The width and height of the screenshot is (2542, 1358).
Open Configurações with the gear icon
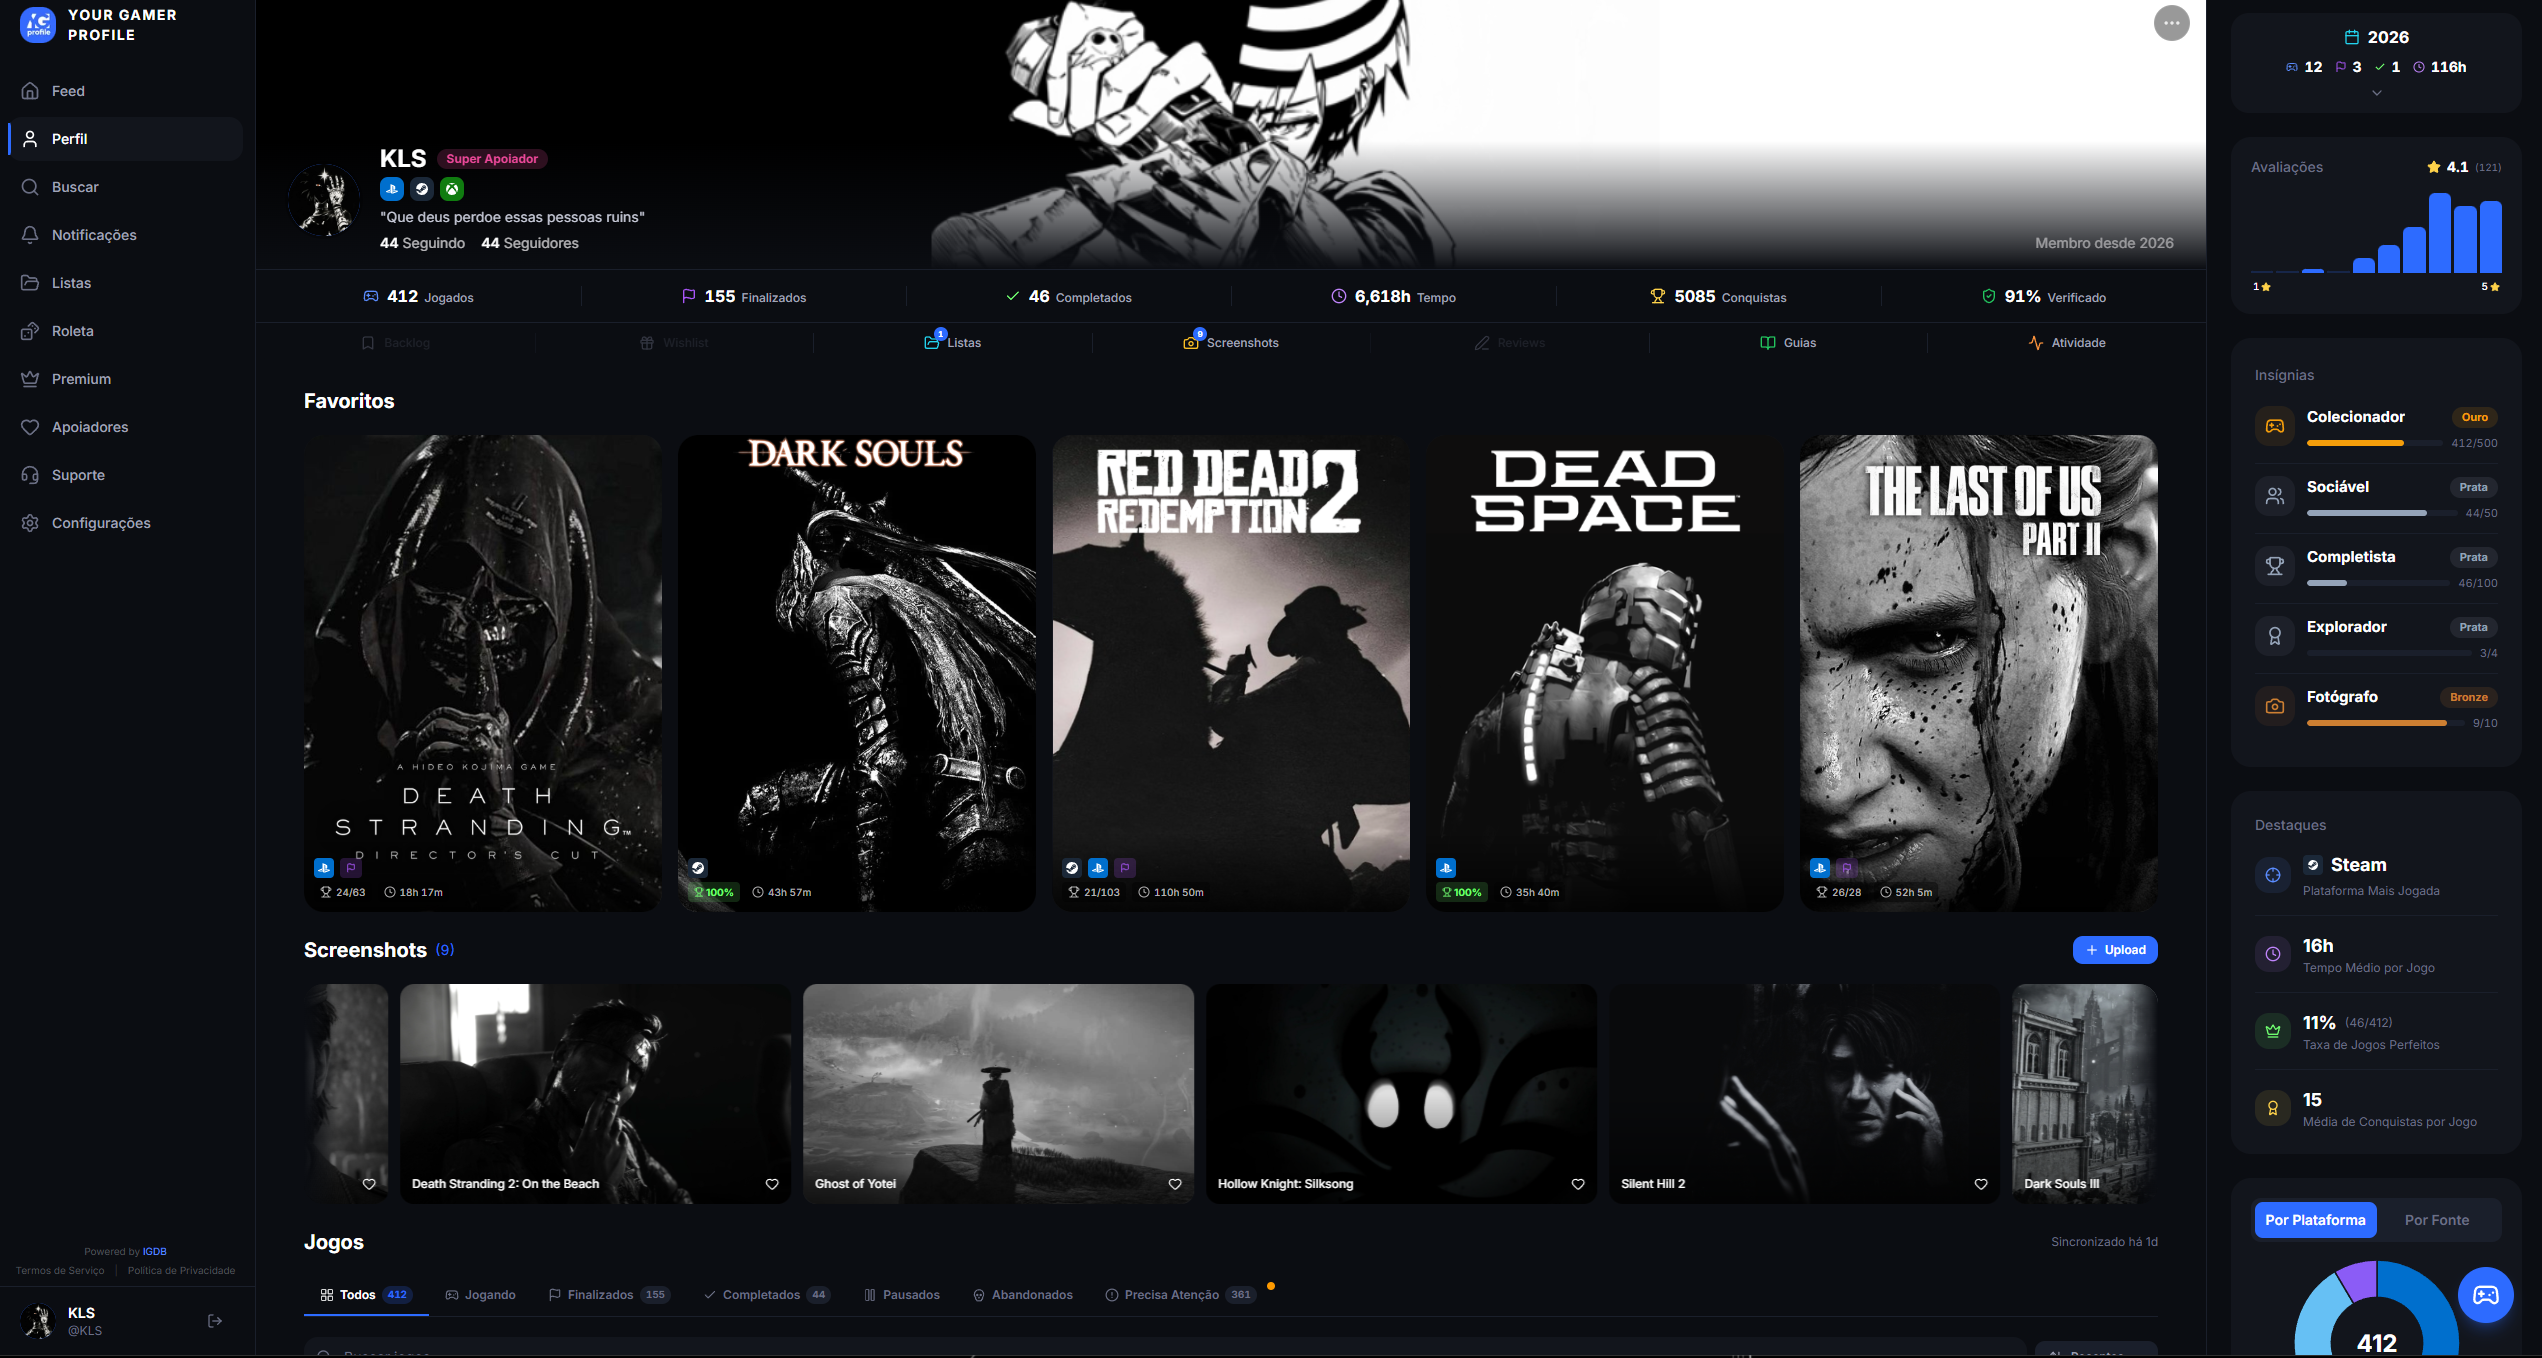31,522
